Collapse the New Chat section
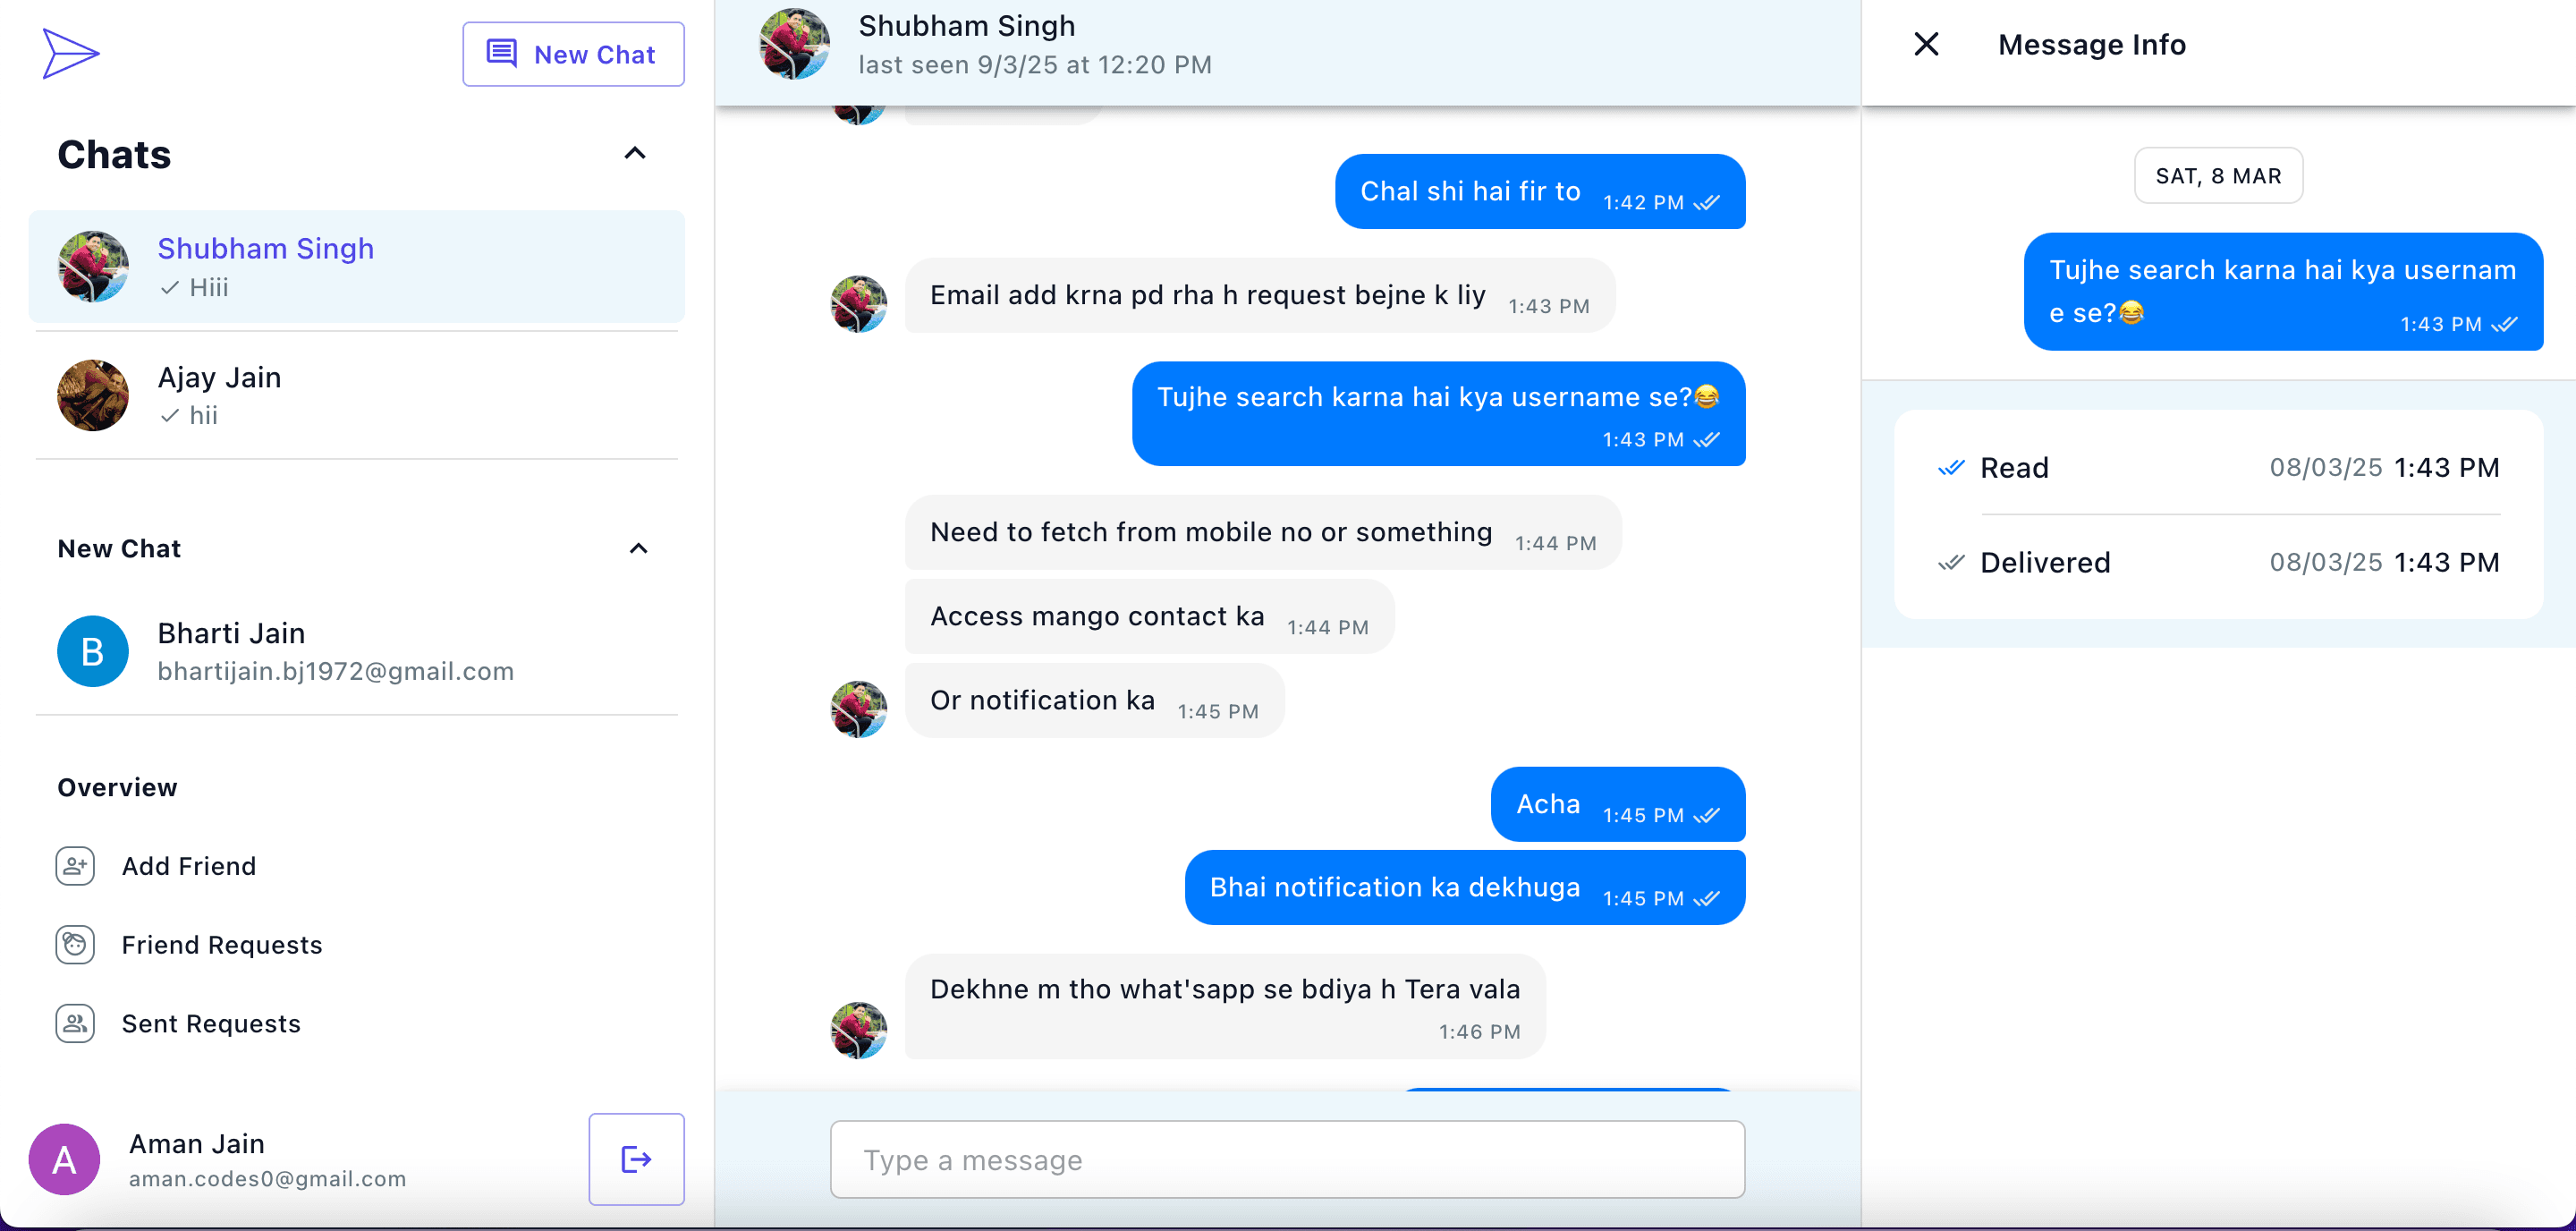The image size is (2576, 1231). coord(638,549)
